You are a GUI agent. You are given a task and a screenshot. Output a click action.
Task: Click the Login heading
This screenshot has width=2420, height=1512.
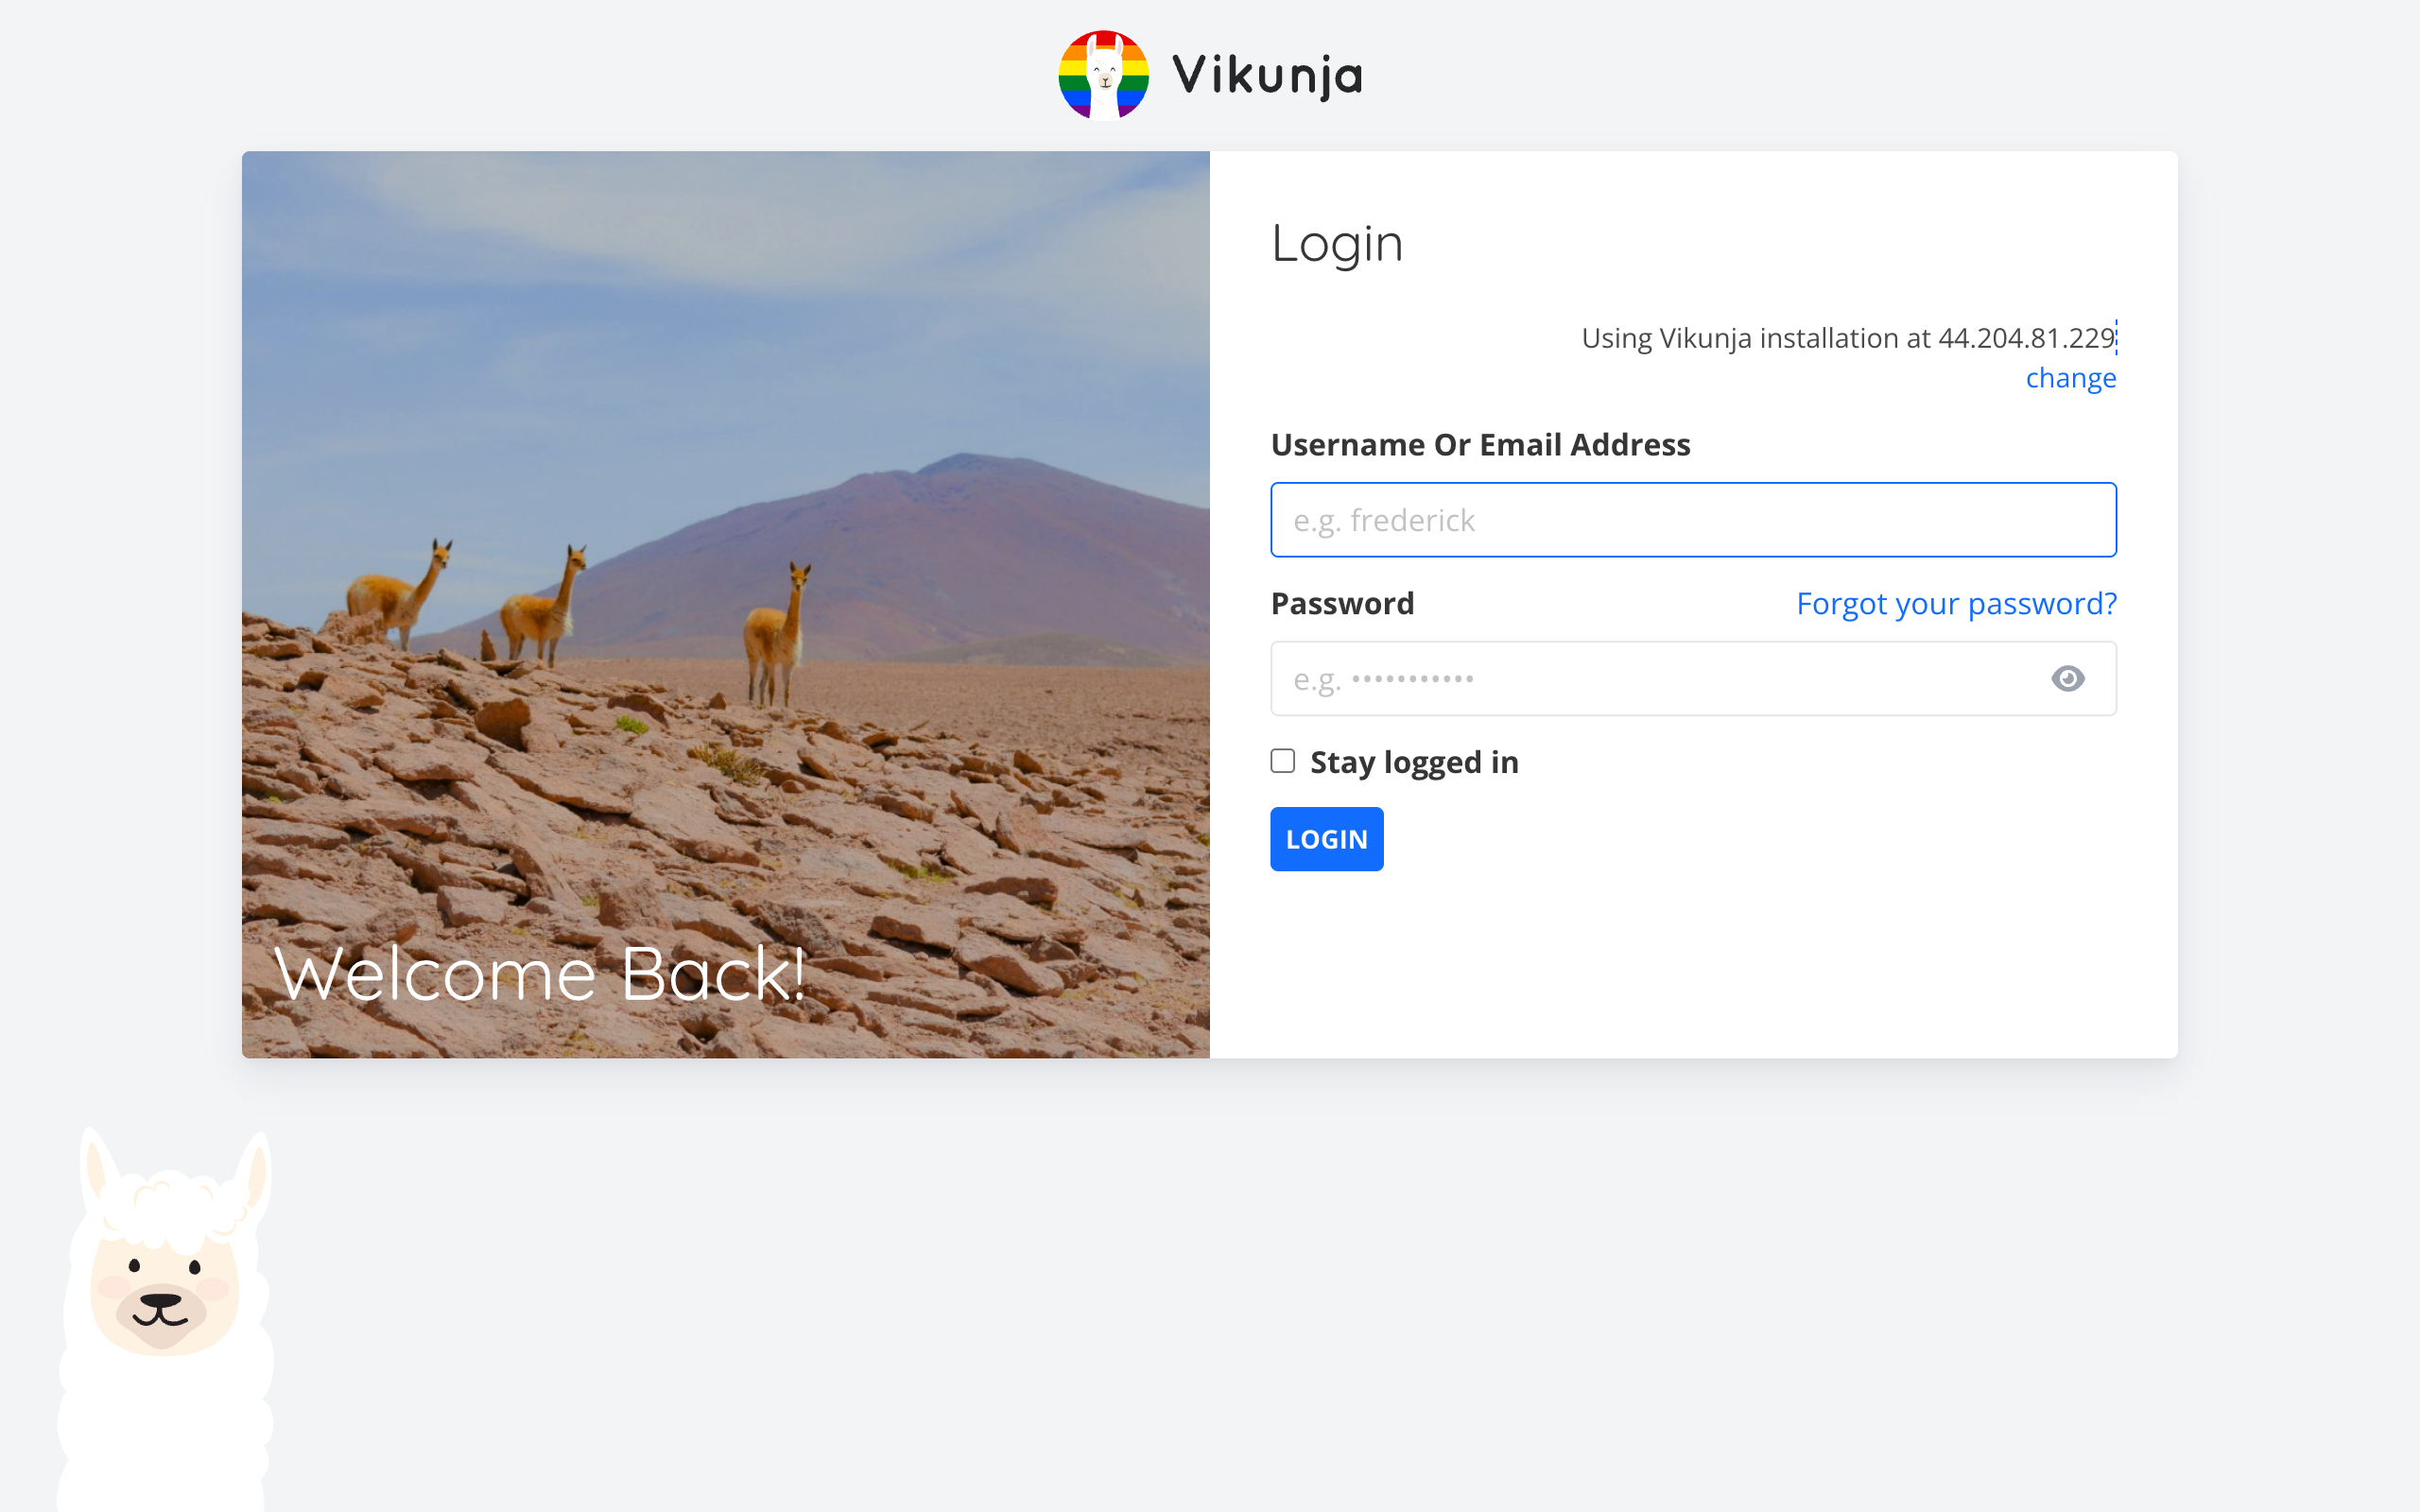pos(1337,244)
